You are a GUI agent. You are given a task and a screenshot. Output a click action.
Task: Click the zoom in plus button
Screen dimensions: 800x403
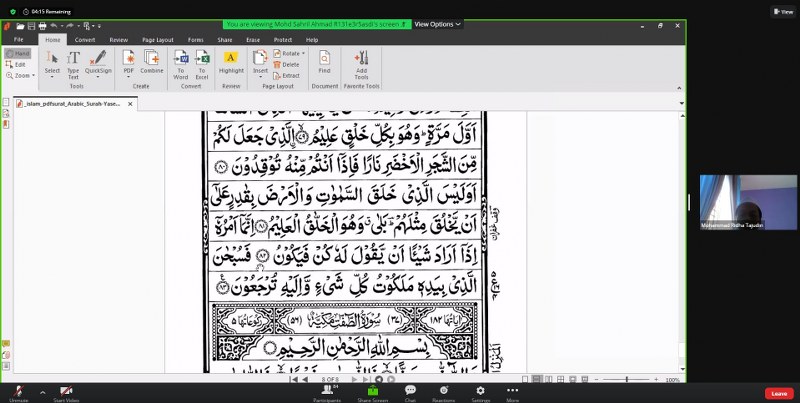click(x=656, y=380)
